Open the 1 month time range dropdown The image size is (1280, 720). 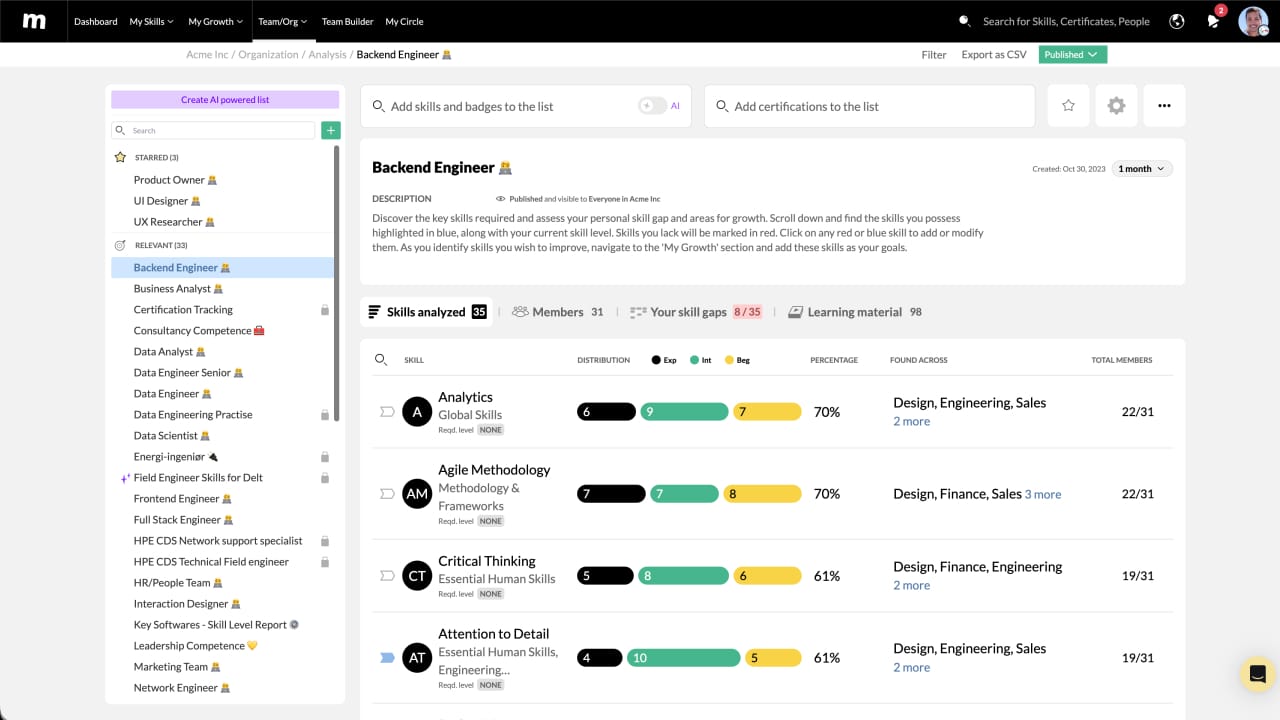pos(1141,169)
